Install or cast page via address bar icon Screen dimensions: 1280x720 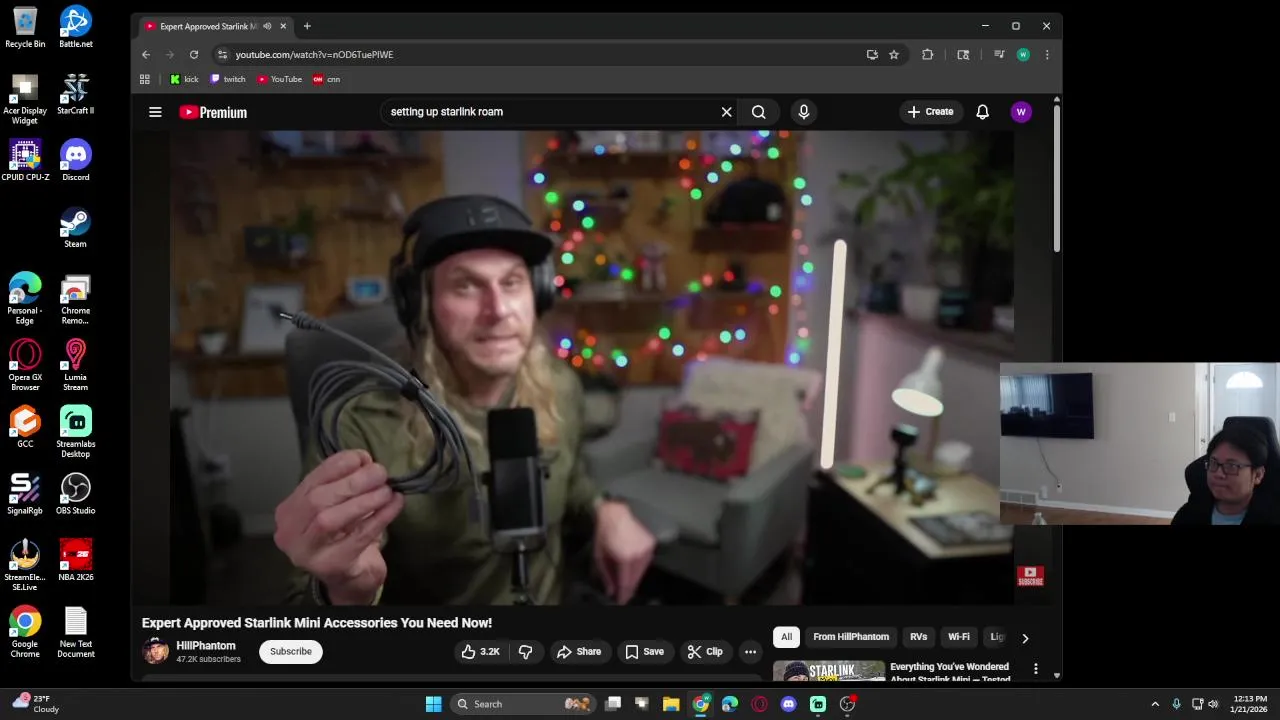(x=872, y=55)
